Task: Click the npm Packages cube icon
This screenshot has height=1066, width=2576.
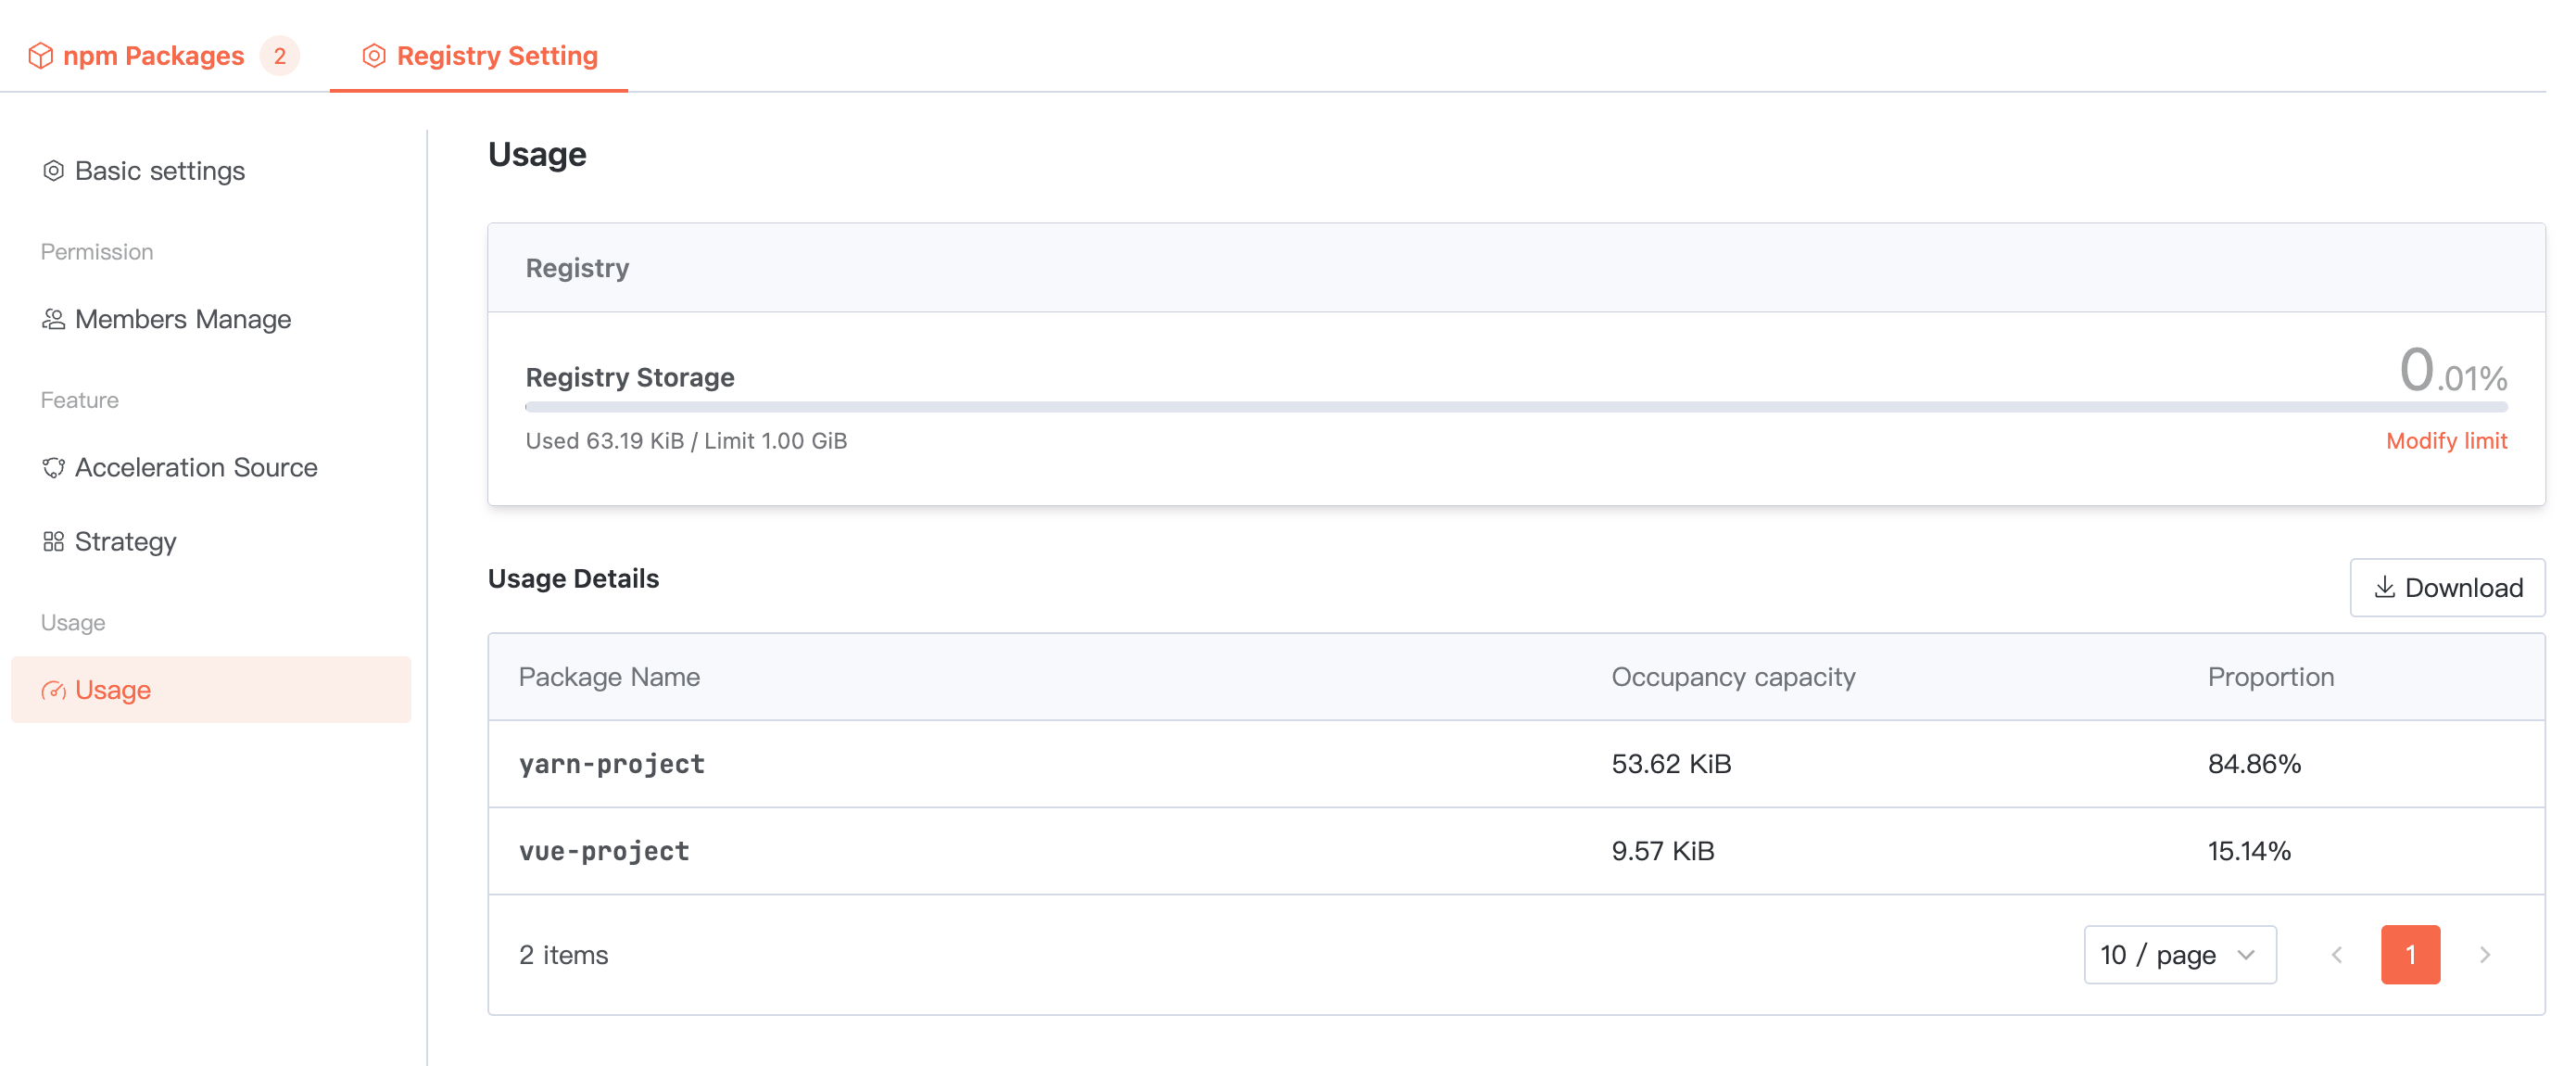Action: pos(40,56)
